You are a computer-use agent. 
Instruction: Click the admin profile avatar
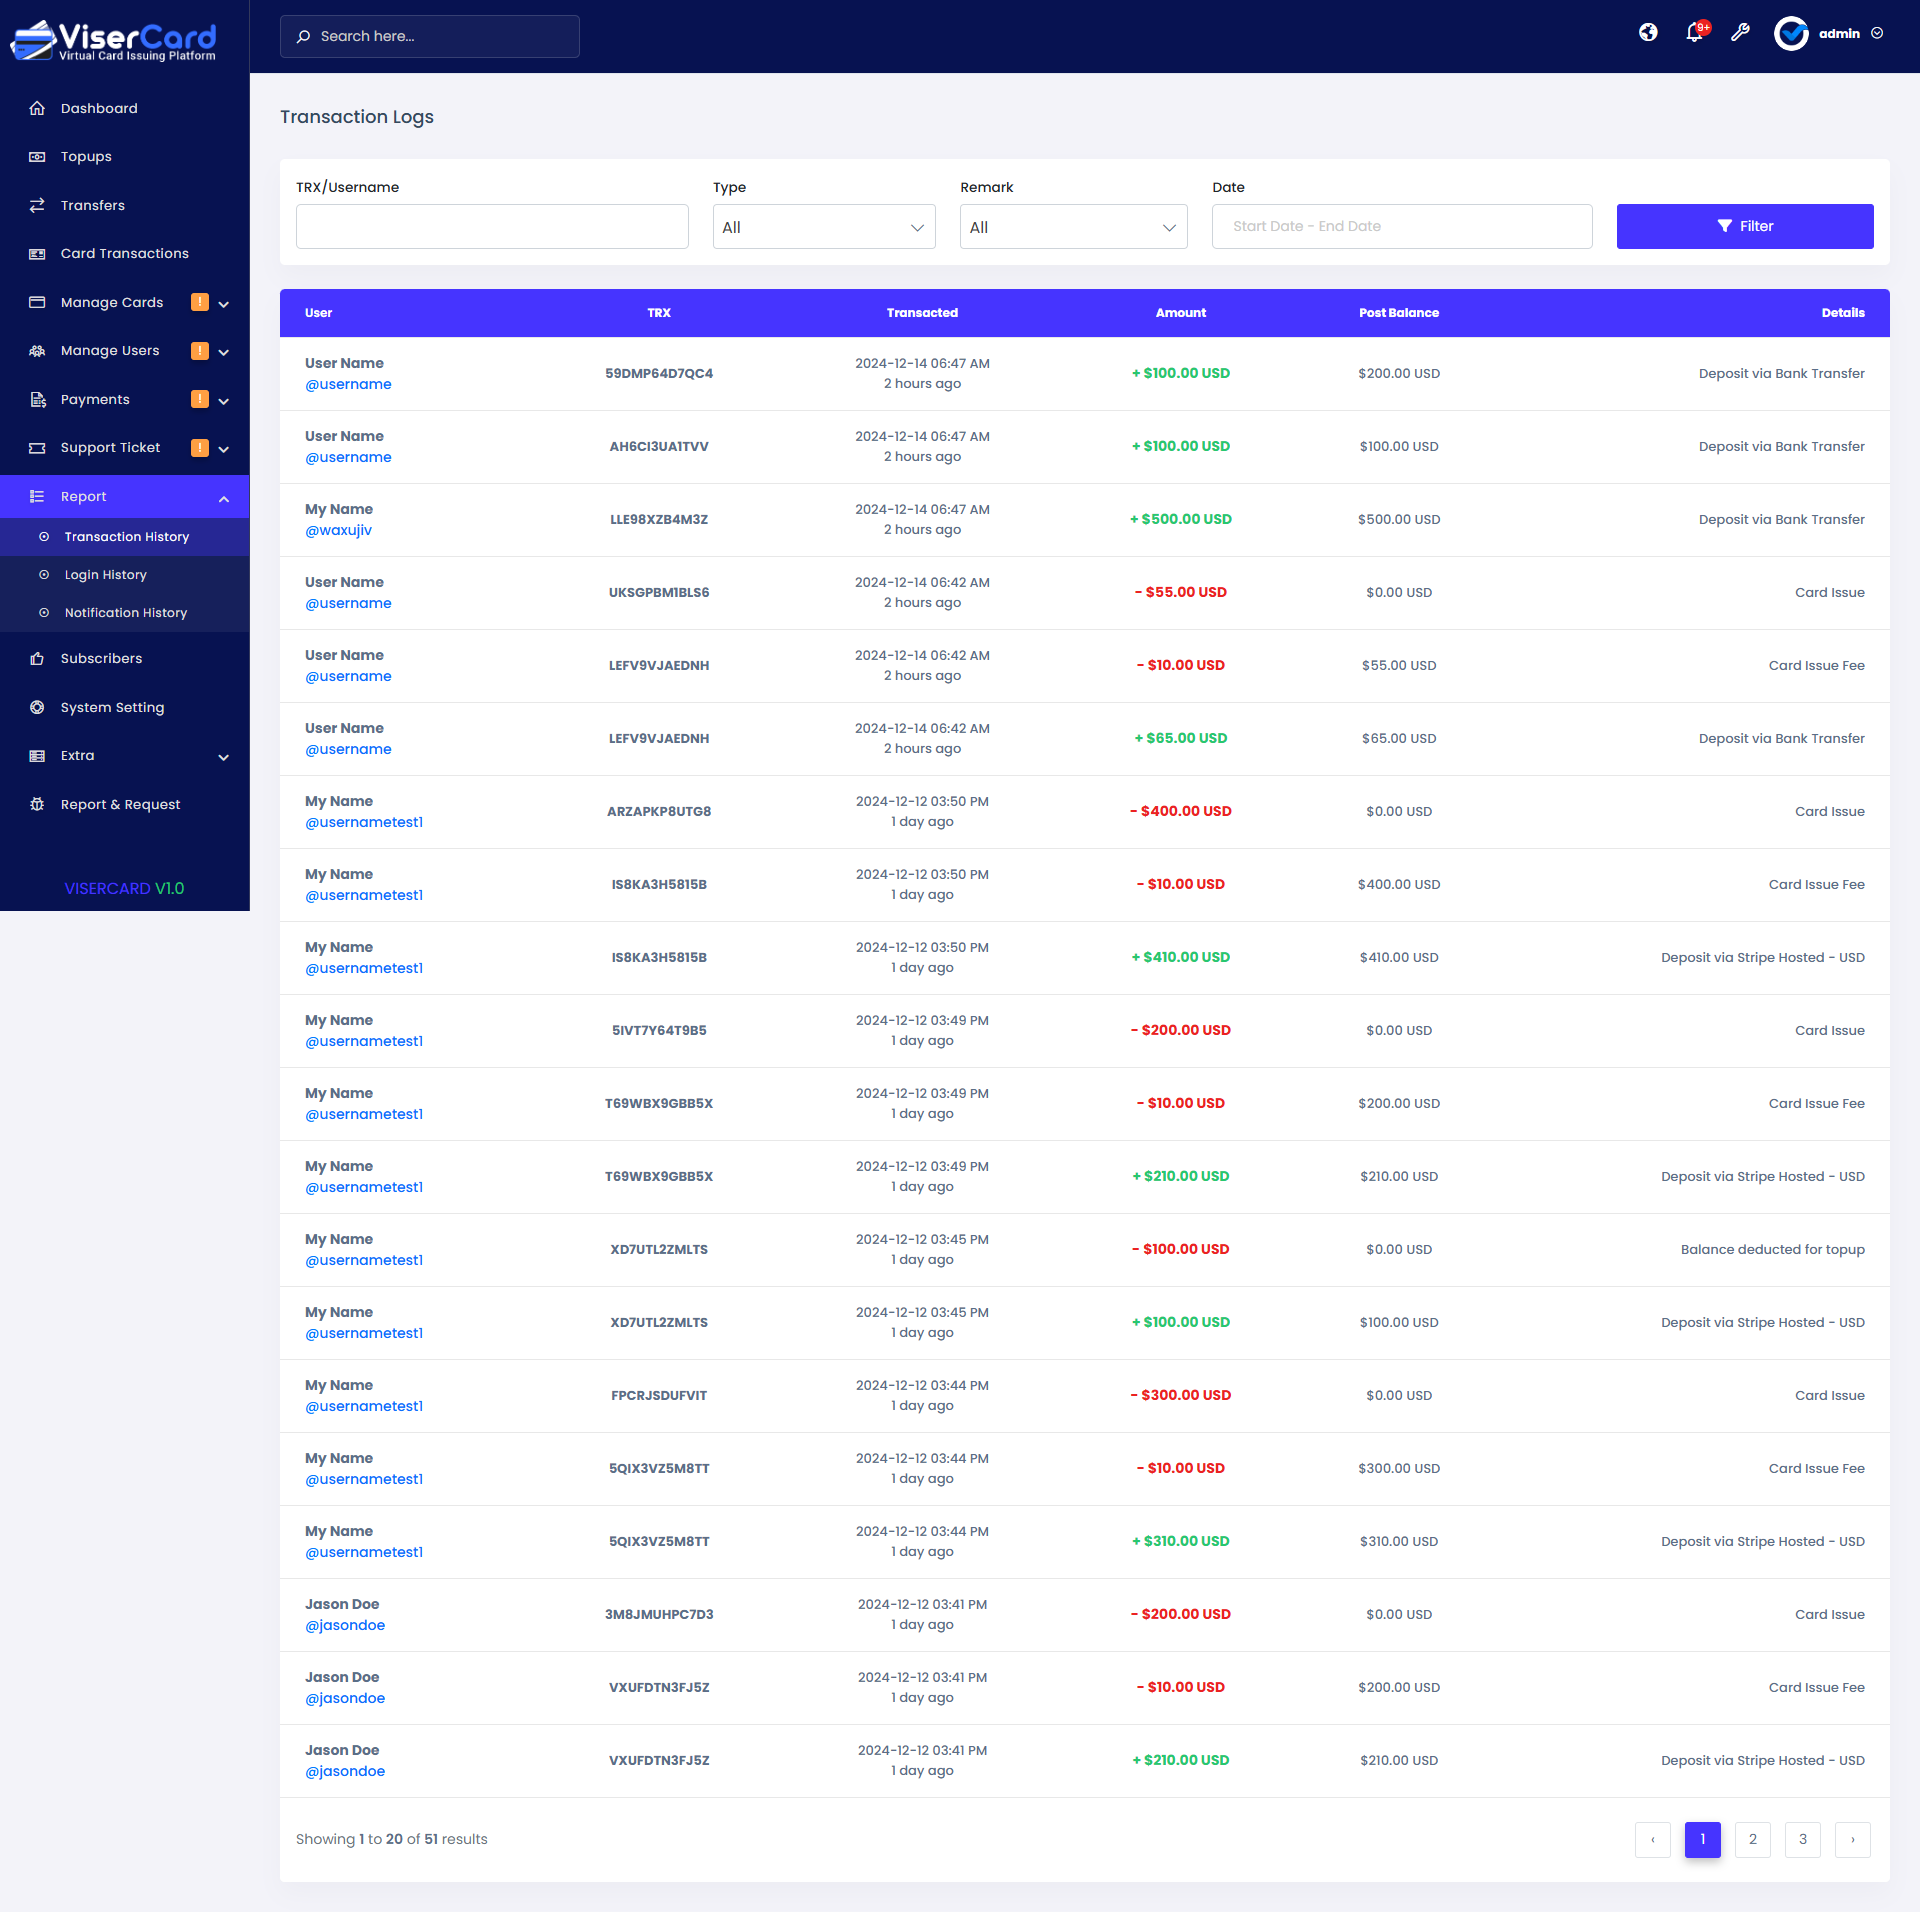1791,33
